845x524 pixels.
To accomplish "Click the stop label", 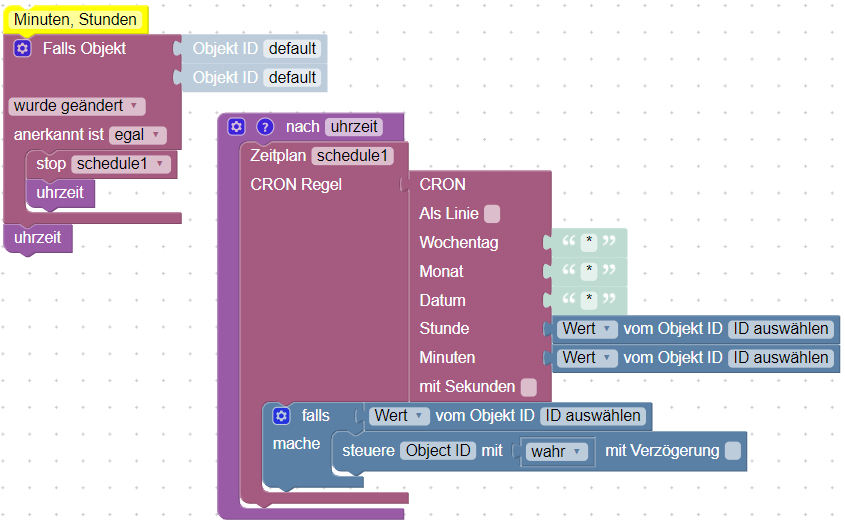I will click(51, 164).
